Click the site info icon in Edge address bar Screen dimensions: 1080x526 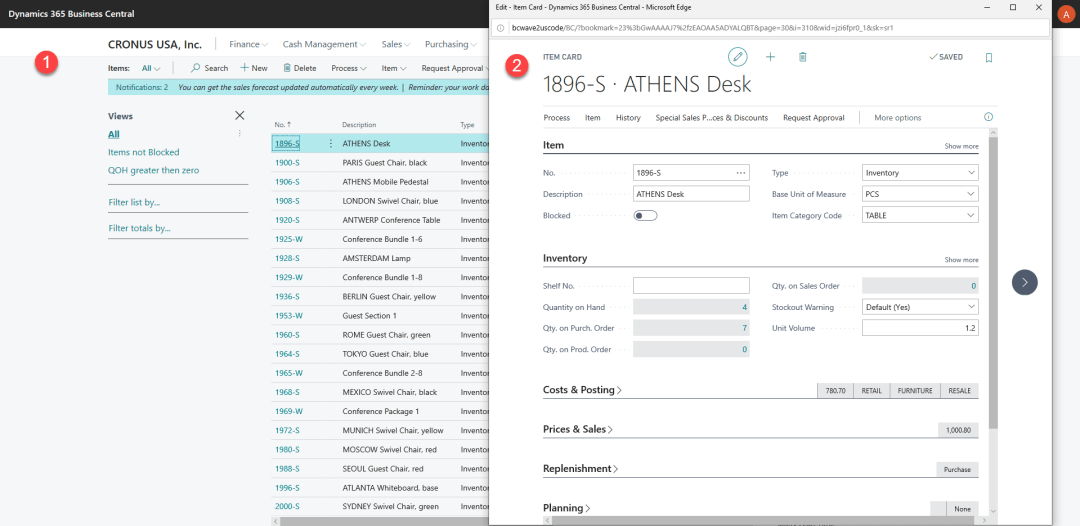(500, 28)
